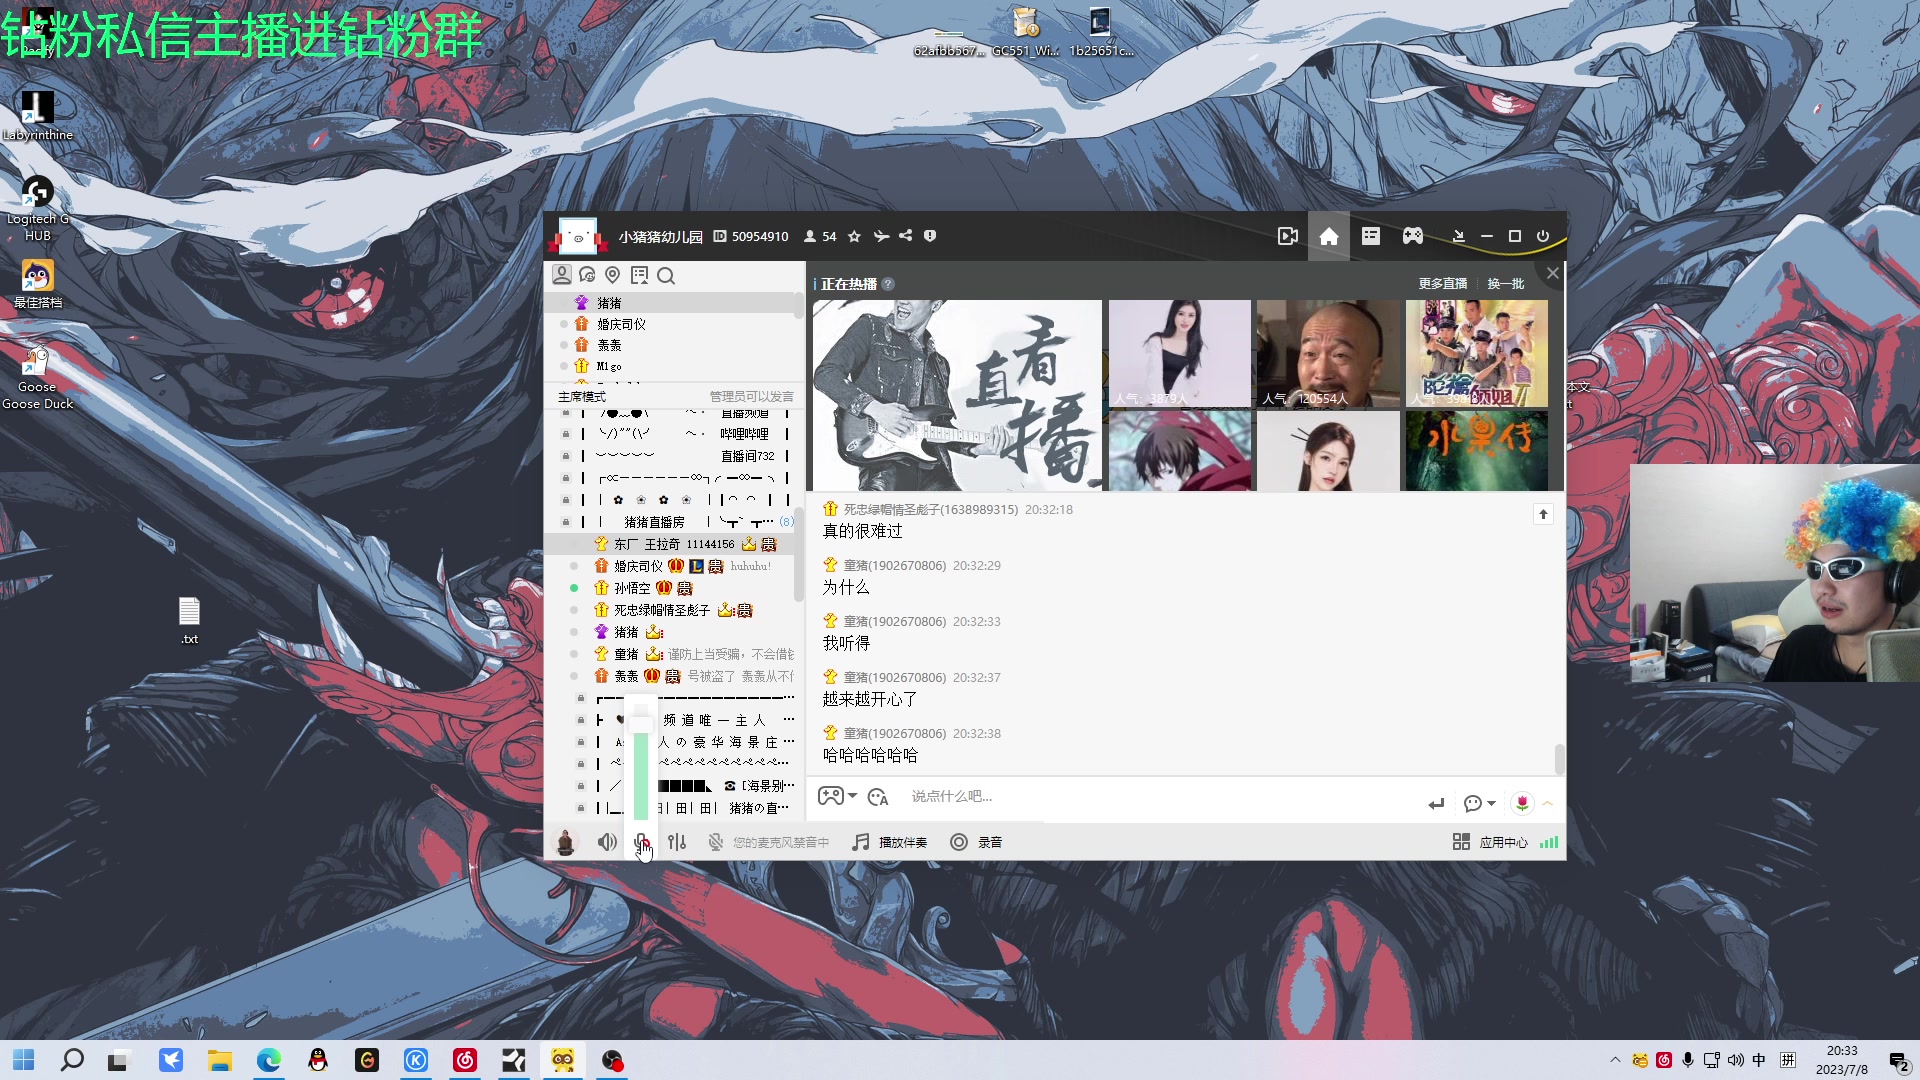The height and width of the screenshot is (1080, 1920).
Task: Expand the flower gift panel arrow
Action: [1548, 804]
